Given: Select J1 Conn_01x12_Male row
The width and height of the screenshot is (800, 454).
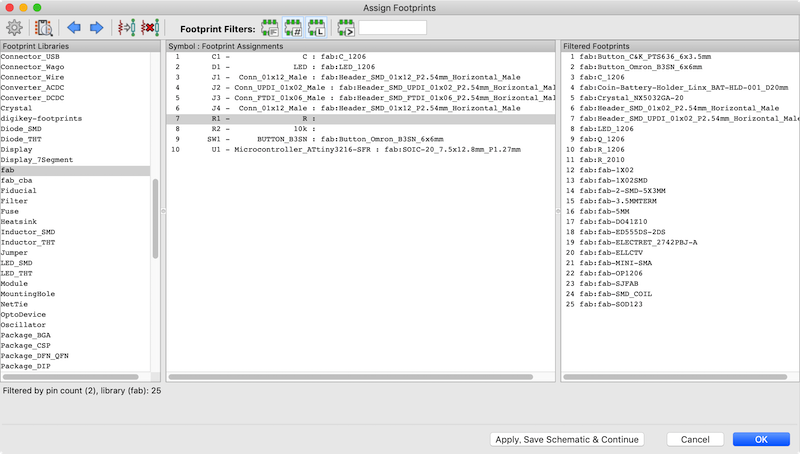Looking at the screenshot, I should [361, 78].
